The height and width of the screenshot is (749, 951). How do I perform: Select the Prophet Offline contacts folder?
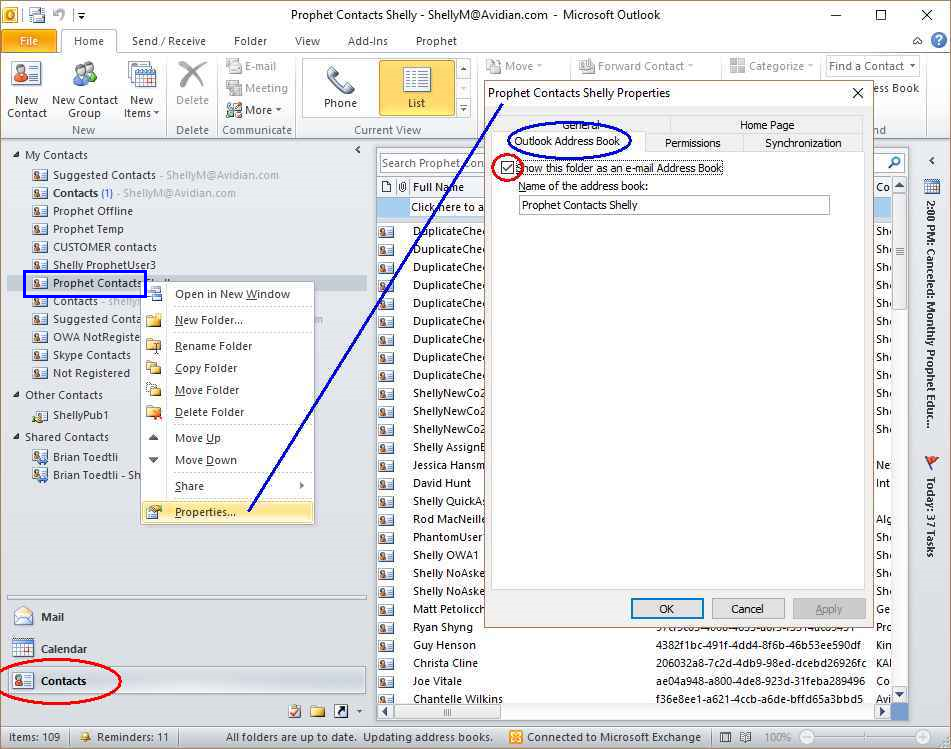click(93, 211)
